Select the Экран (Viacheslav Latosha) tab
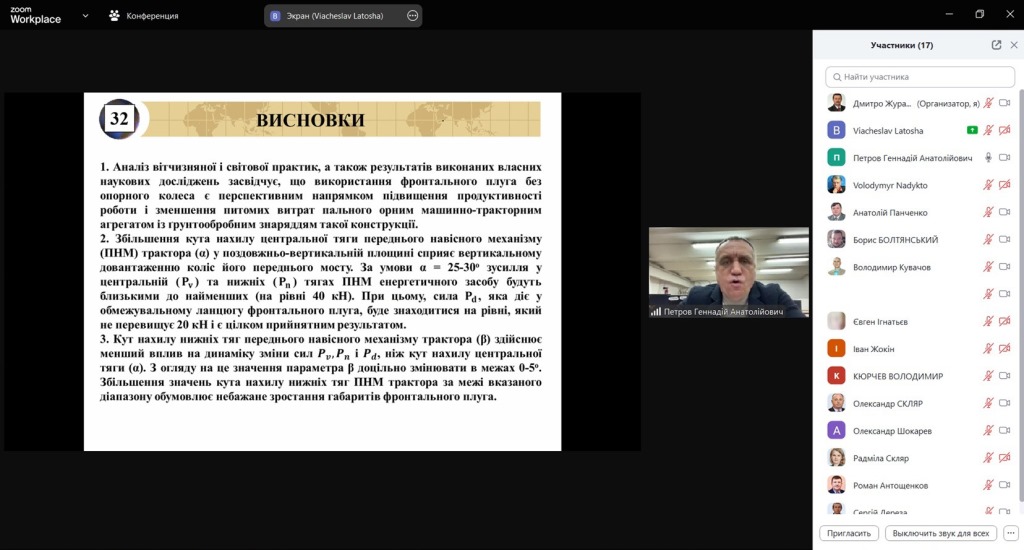Screen dimensions: 1024x550 point(335,16)
